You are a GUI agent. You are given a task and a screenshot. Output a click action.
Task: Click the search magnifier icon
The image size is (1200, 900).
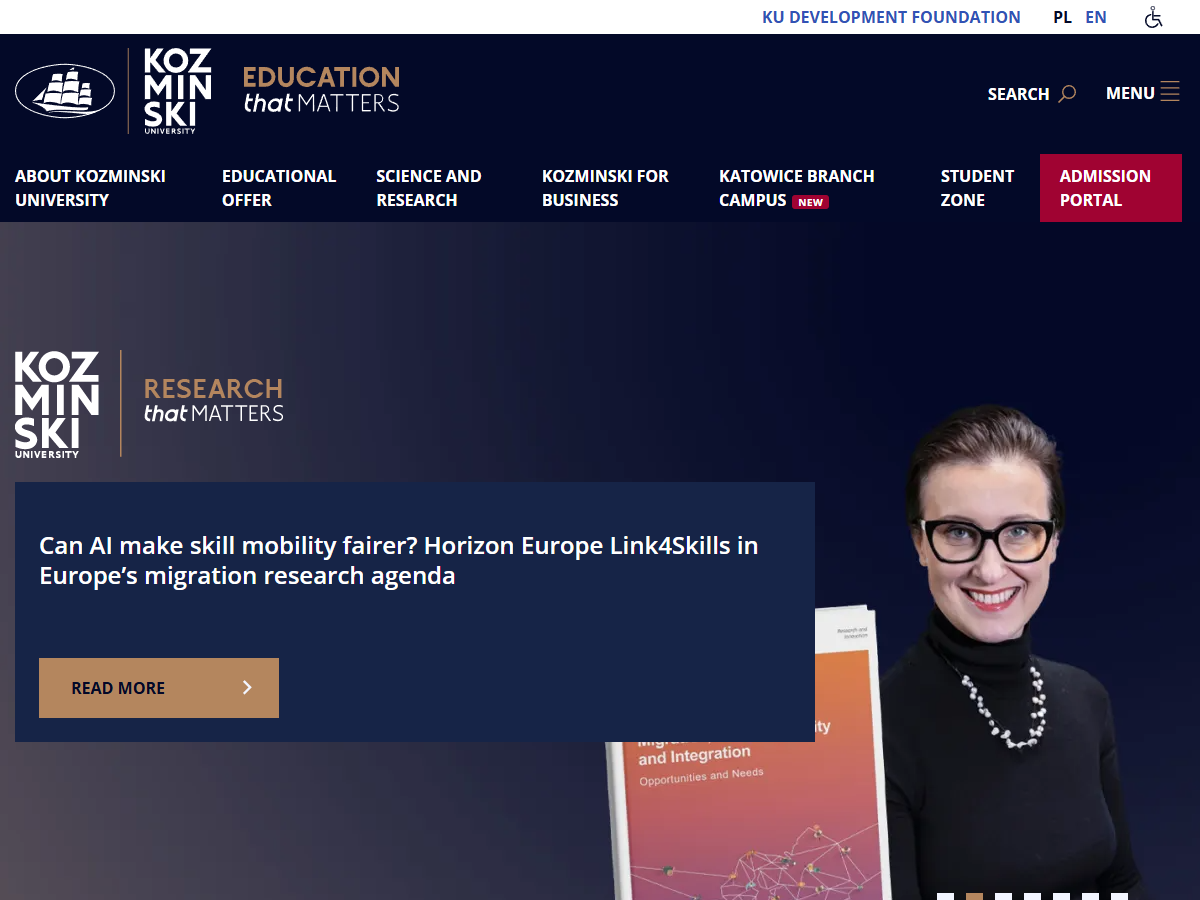[x=1068, y=93]
